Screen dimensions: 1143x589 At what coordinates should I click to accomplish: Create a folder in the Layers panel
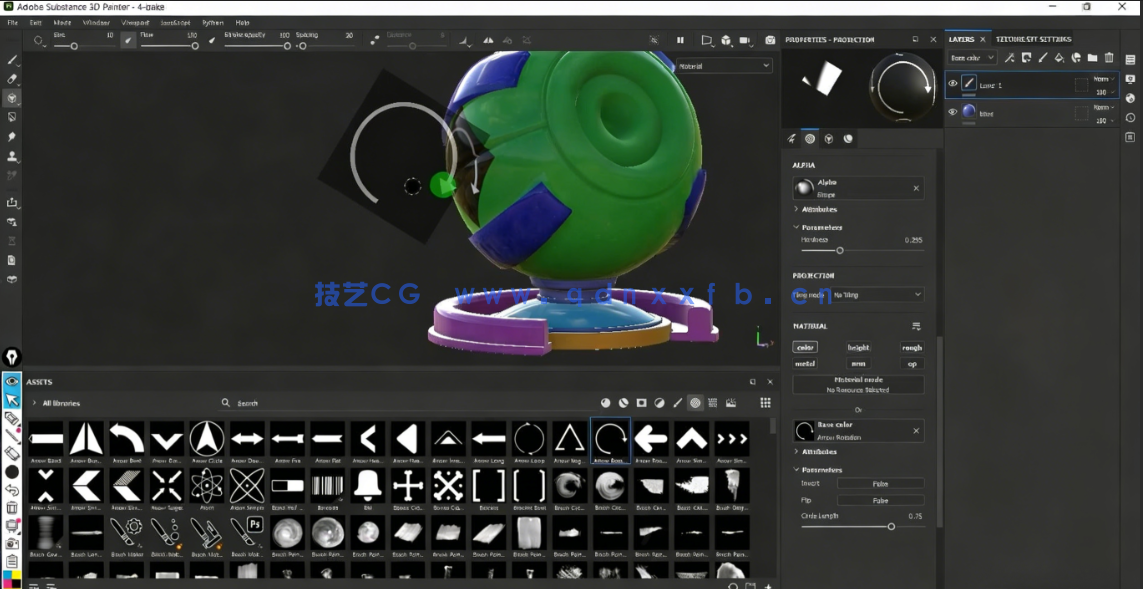pyautogui.click(x=1093, y=57)
